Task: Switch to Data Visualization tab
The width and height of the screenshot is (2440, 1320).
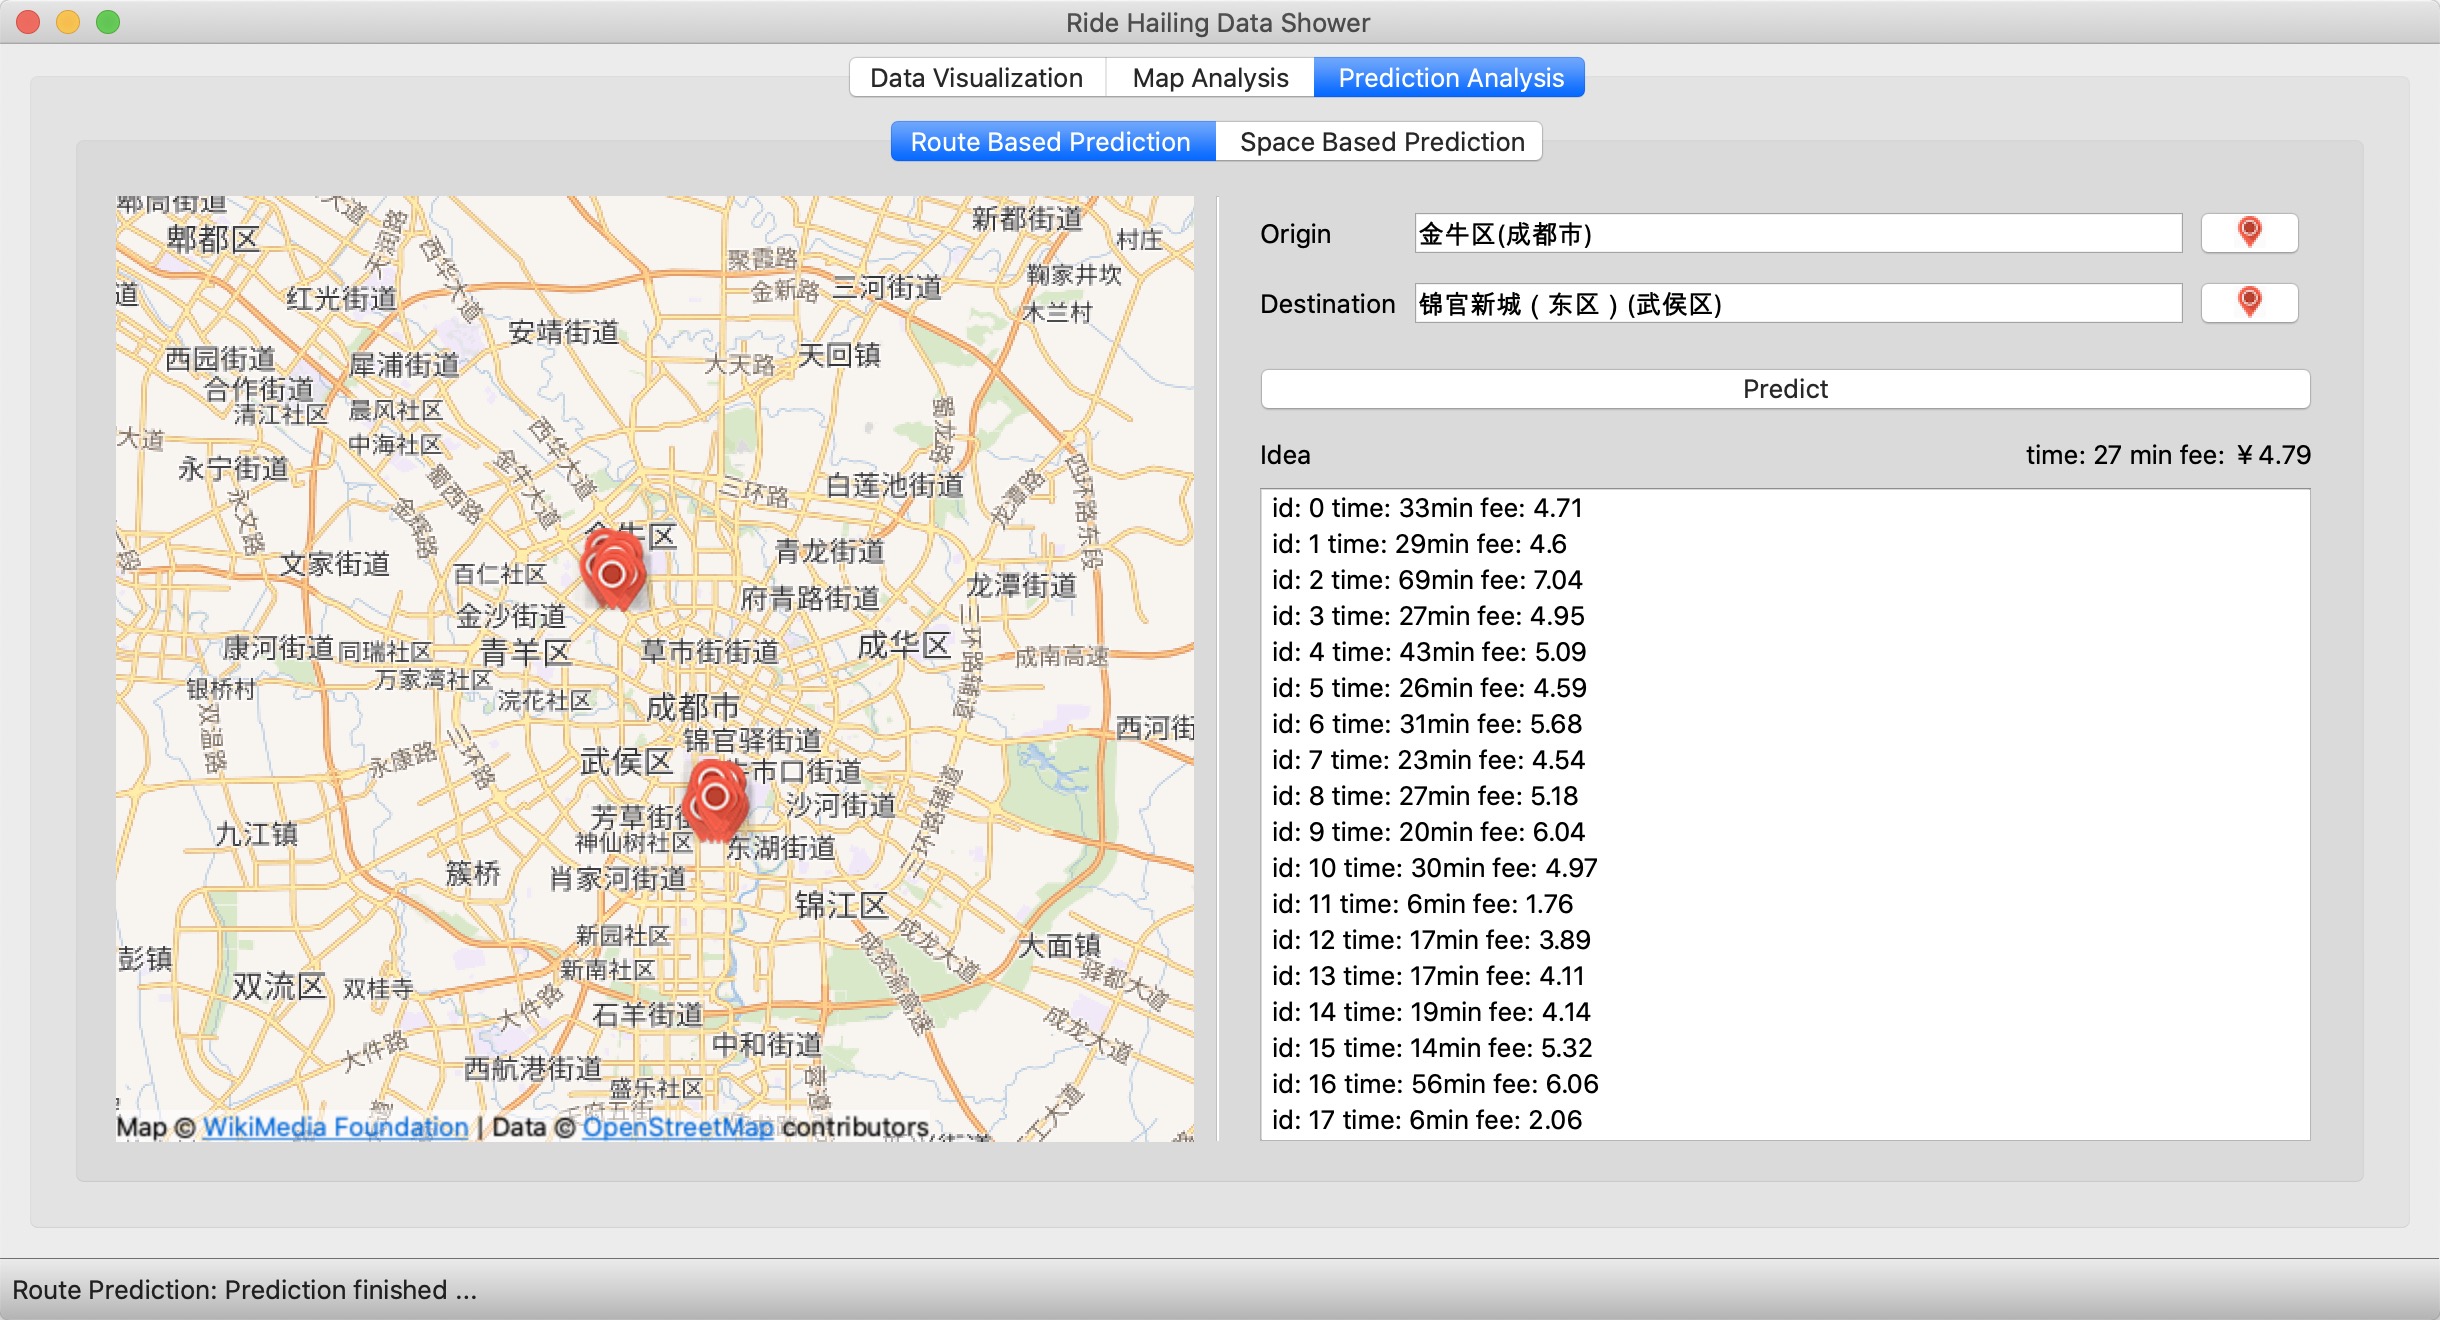Action: coord(976,78)
